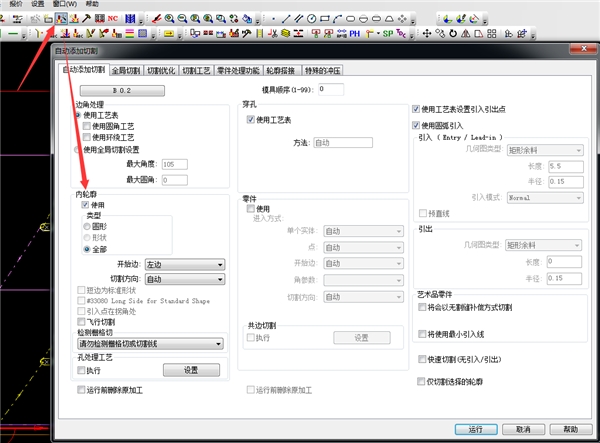Open the 开始边 dropdown showing 左边
600x443 pixels.
pos(182,264)
